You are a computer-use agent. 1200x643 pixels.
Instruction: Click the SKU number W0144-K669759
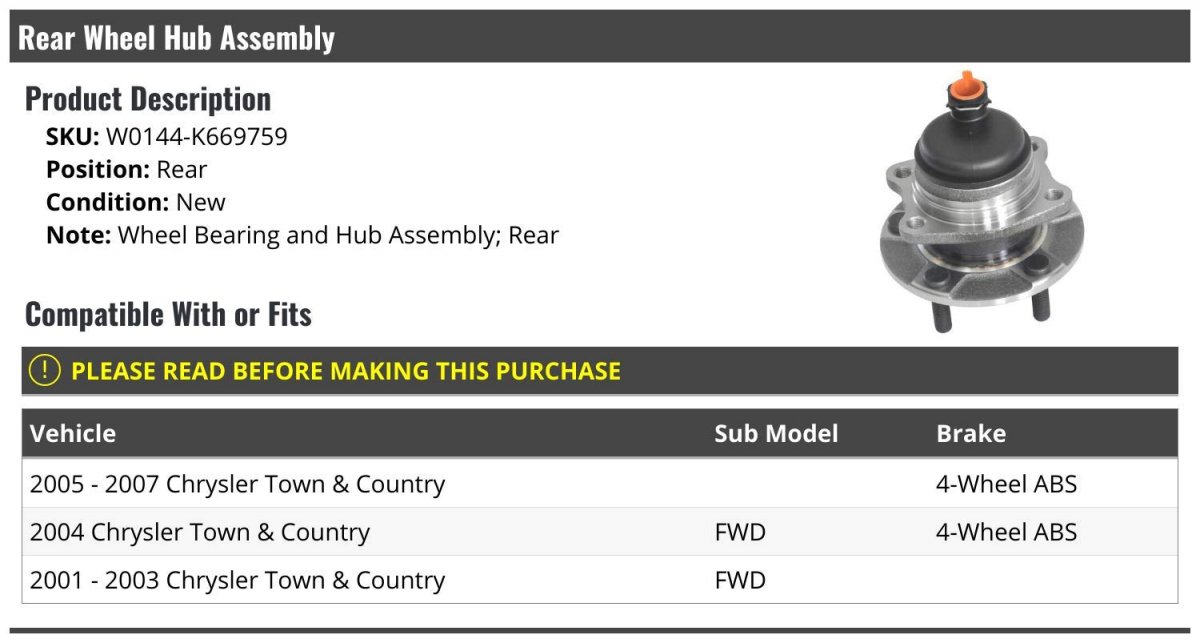[x=196, y=137]
